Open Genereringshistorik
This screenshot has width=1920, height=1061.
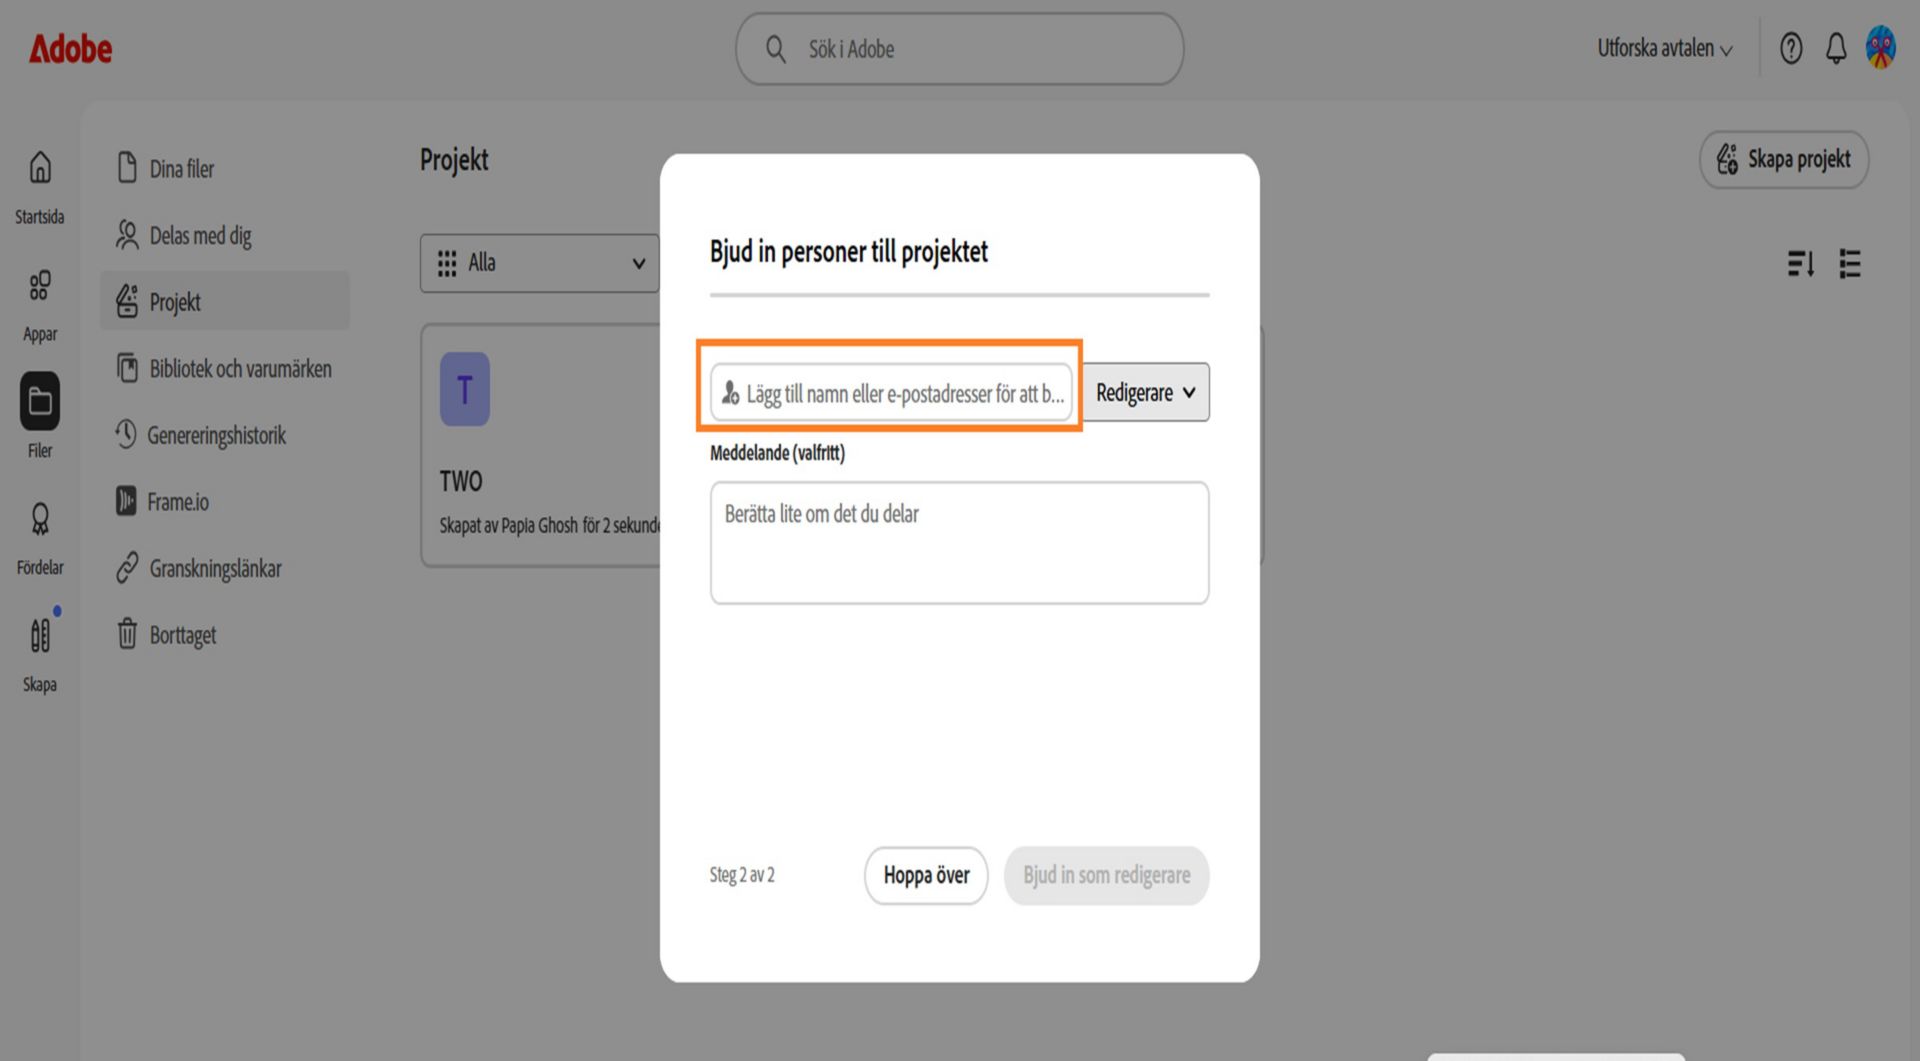pos(225,435)
